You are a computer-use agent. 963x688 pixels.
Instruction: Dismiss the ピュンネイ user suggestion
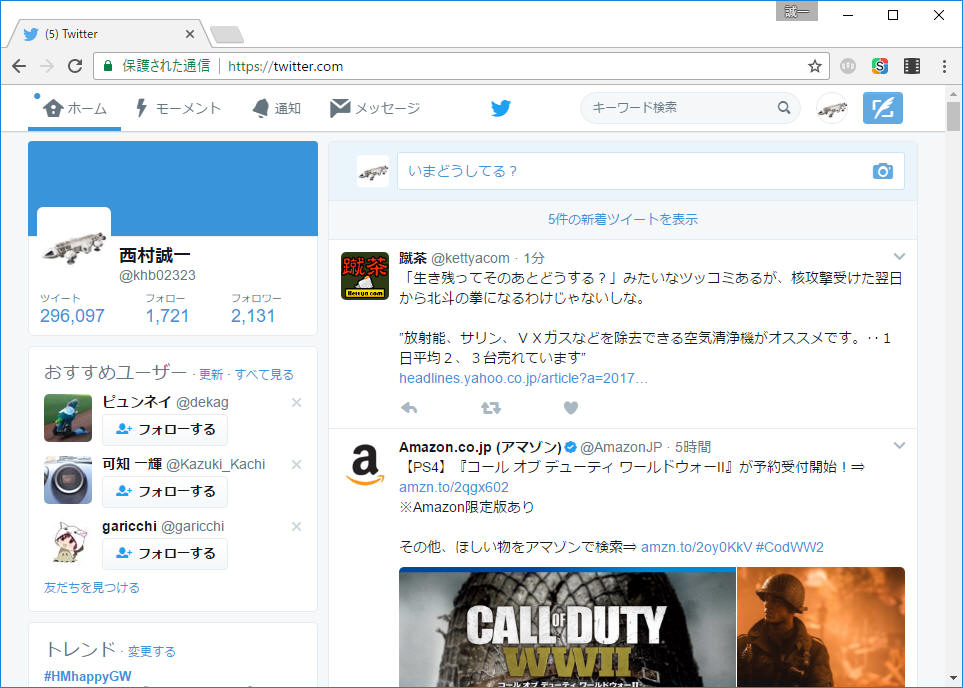[296, 402]
